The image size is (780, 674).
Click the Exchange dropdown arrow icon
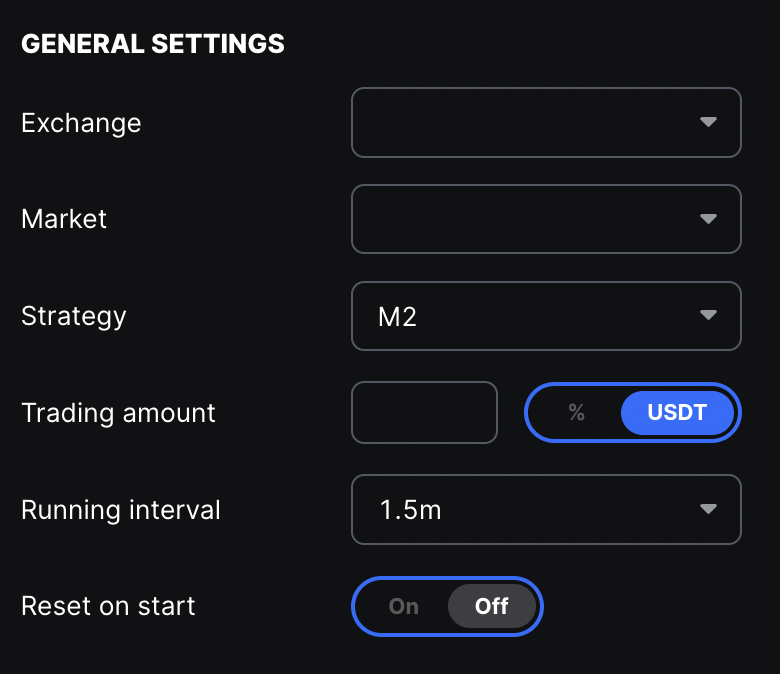tap(708, 122)
